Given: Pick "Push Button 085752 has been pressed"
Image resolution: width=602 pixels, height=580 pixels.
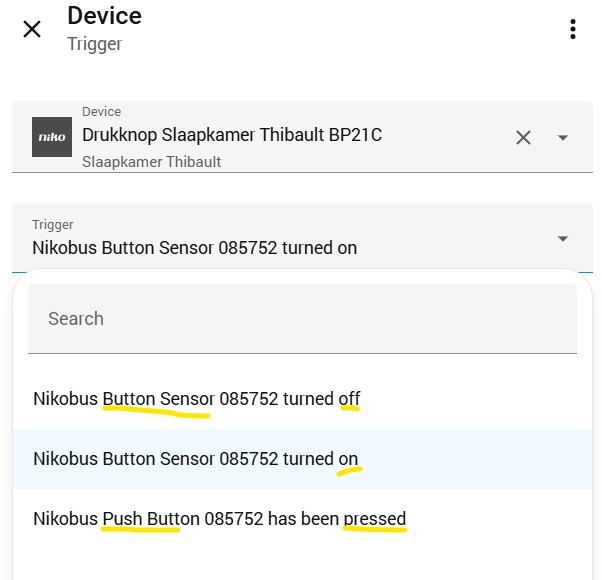Looking at the screenshot, I should click(x=219, y=519).
